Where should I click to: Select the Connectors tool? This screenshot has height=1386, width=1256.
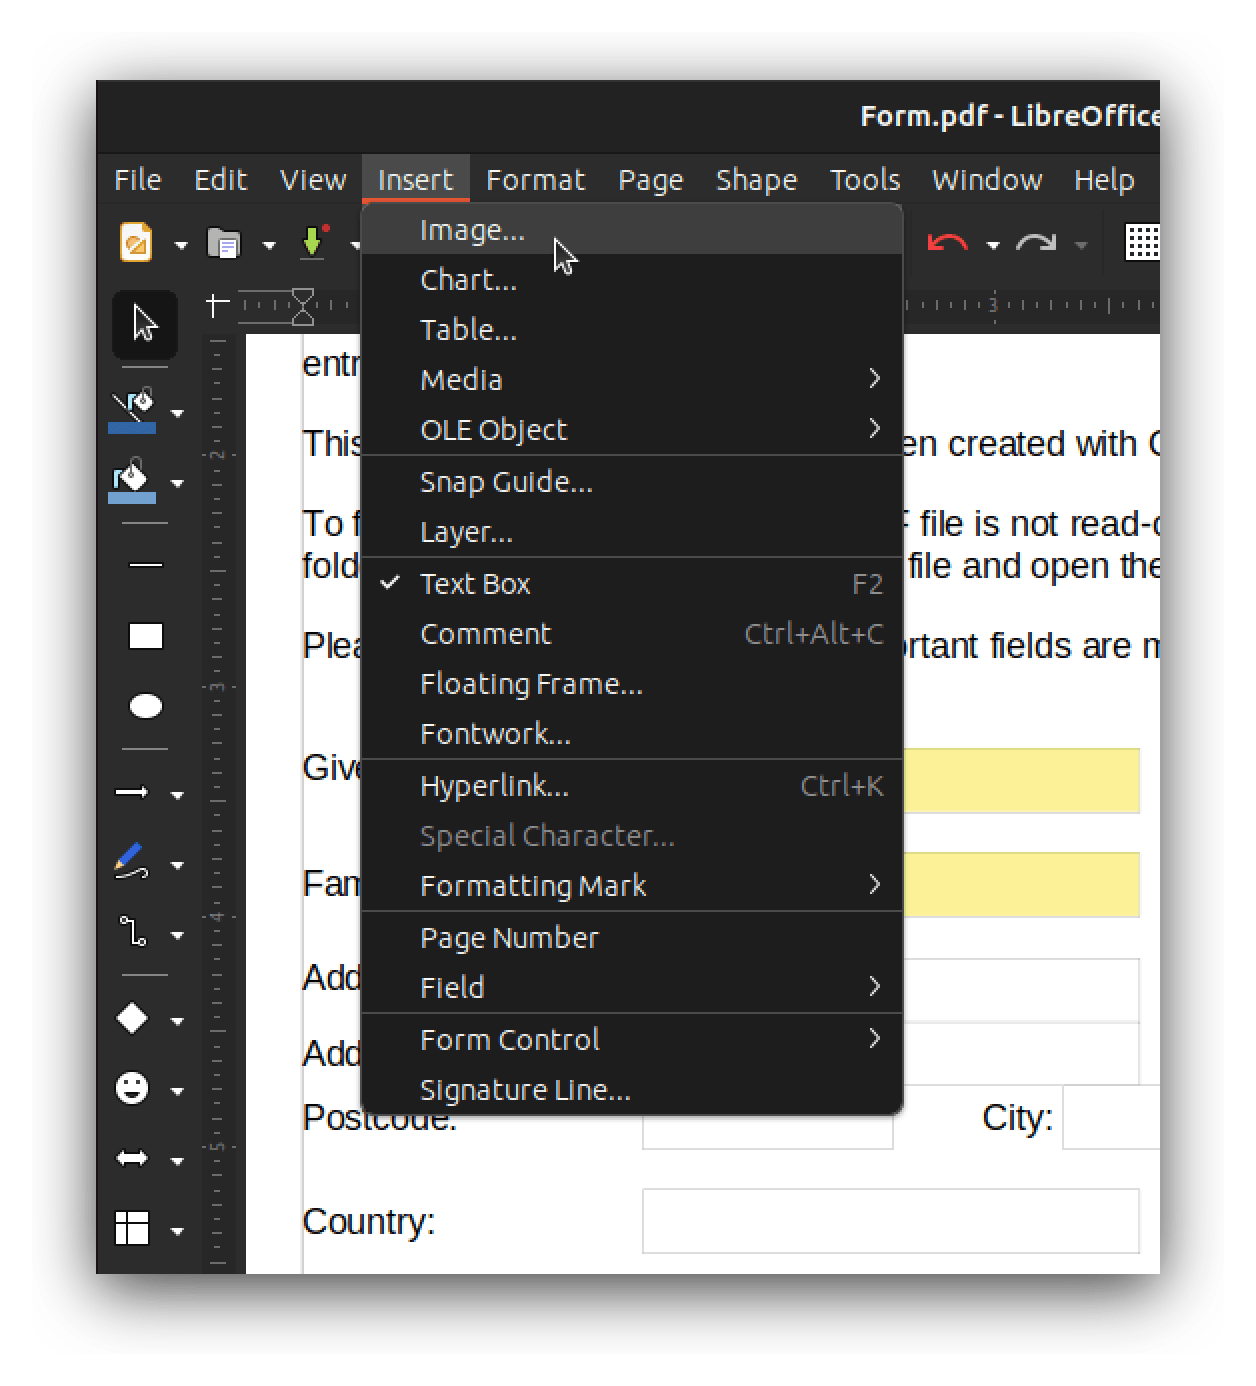tap(133, 933)
